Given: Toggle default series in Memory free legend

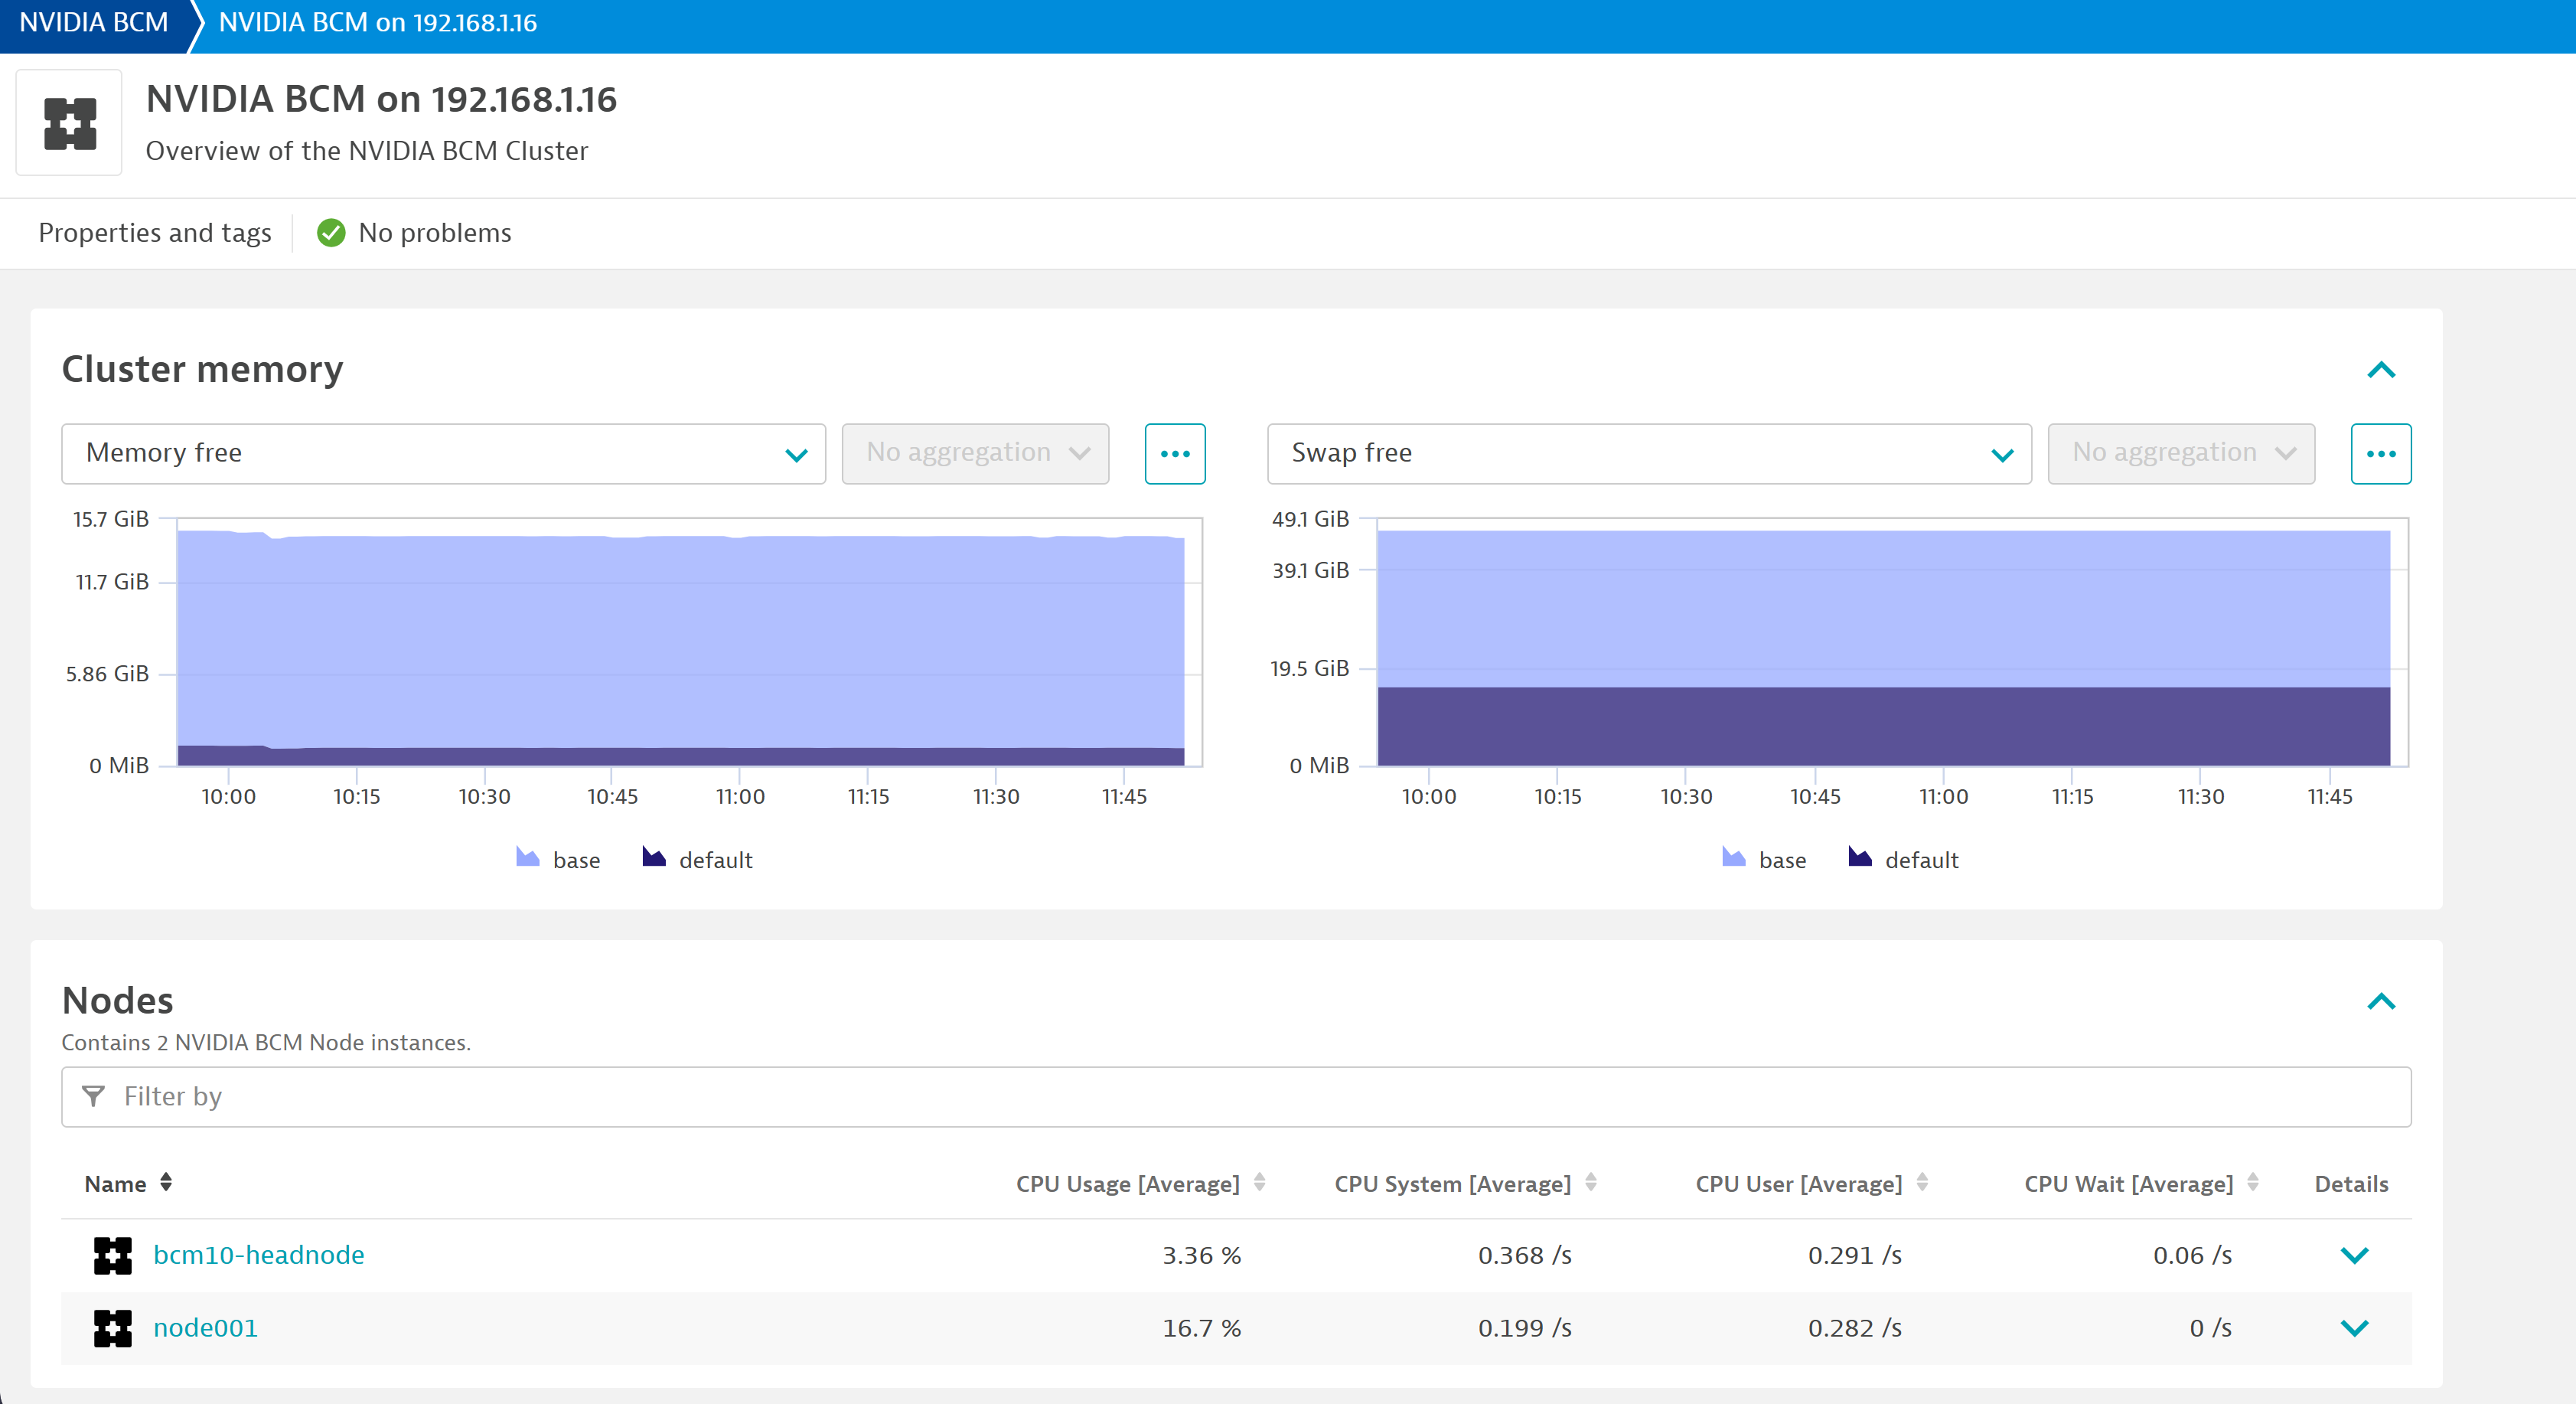Looking at the screenshot, I should click(698, 859).
